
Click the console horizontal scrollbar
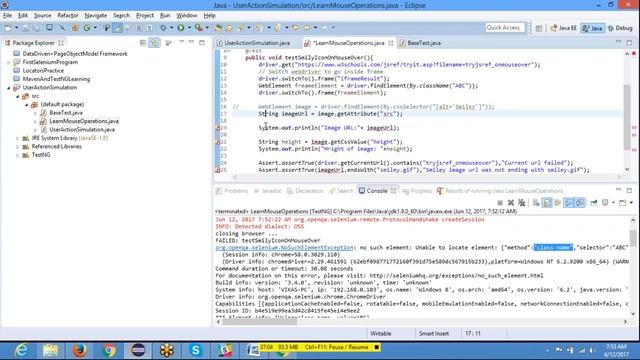coord(260,322)
